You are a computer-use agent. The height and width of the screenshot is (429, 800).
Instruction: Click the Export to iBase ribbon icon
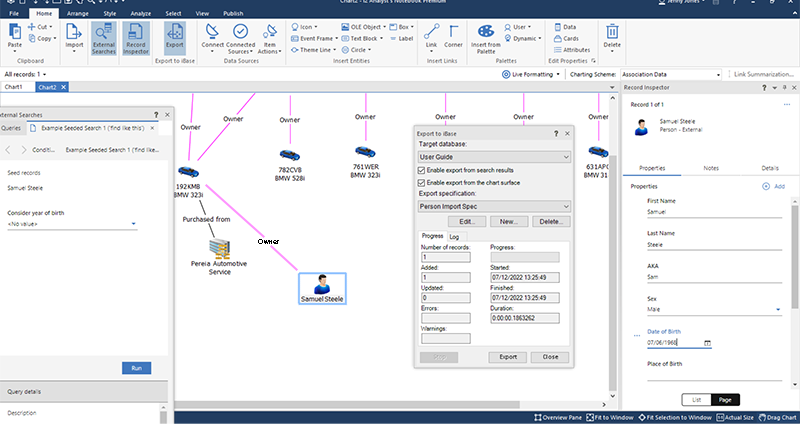175,39
